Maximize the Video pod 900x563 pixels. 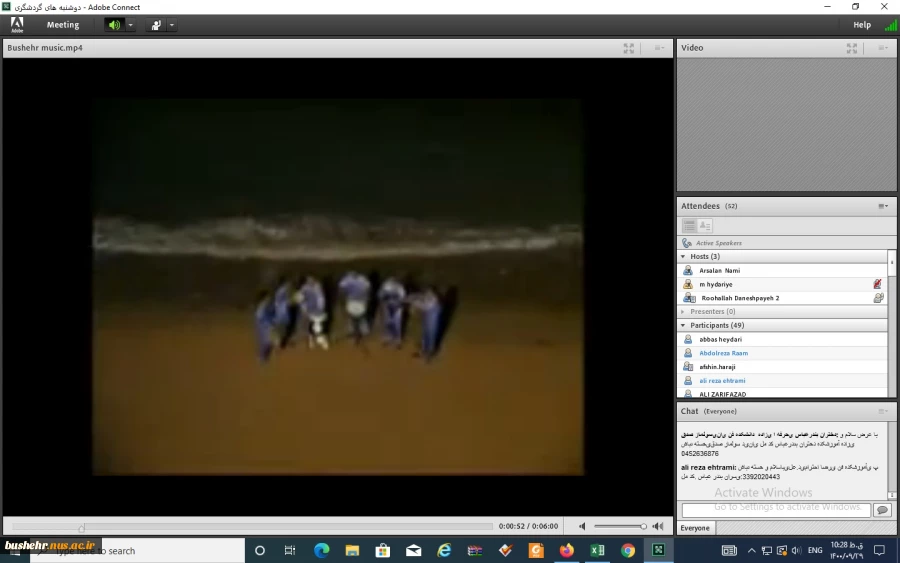click(851, 48)
